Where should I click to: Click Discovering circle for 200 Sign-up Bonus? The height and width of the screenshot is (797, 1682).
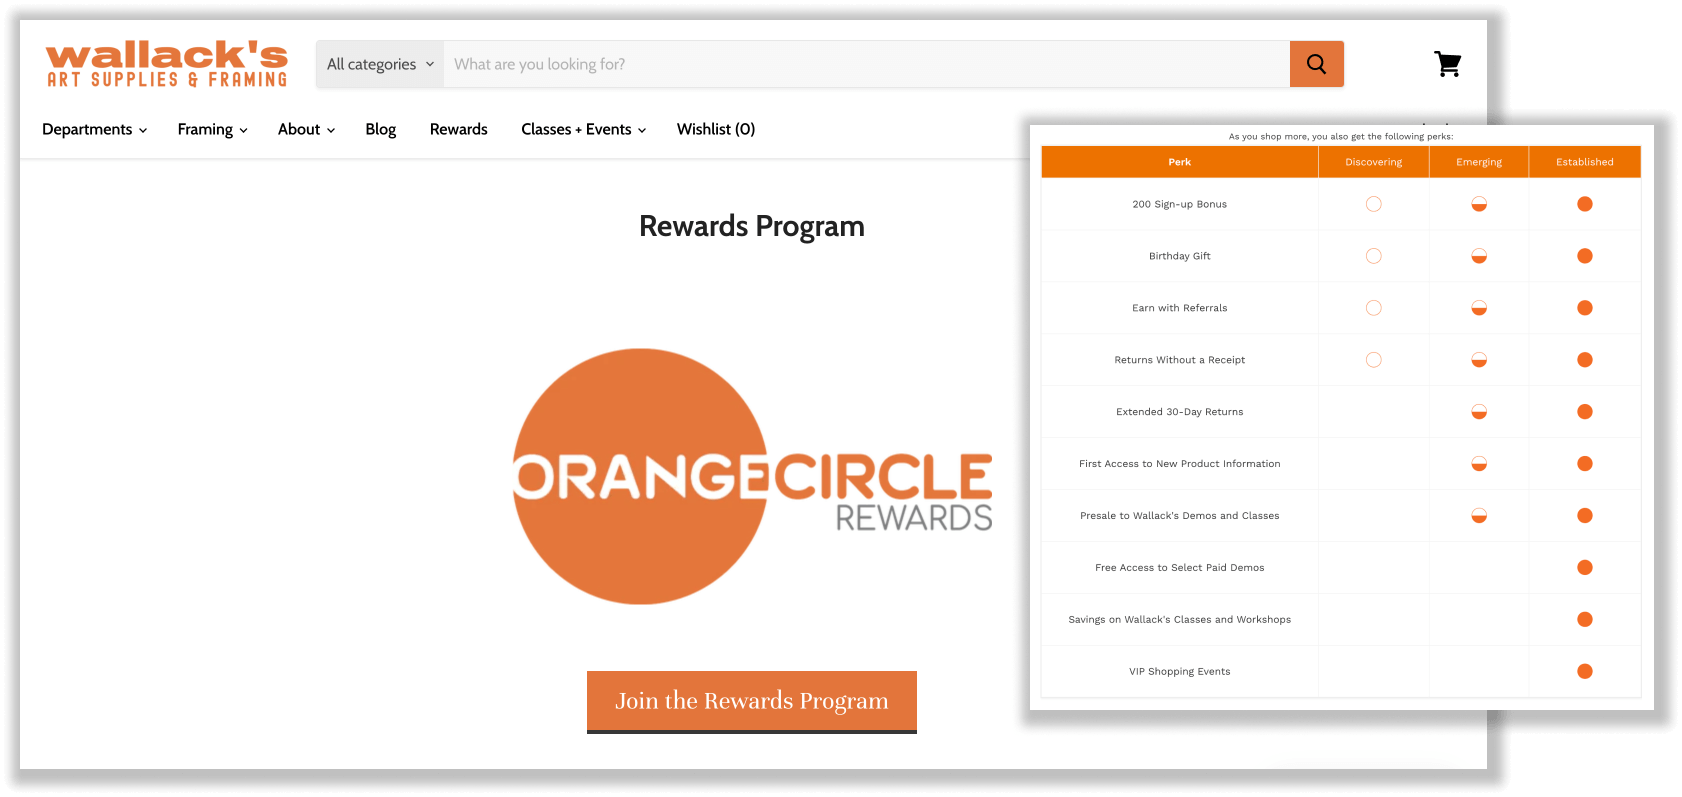click(1374, 204)
